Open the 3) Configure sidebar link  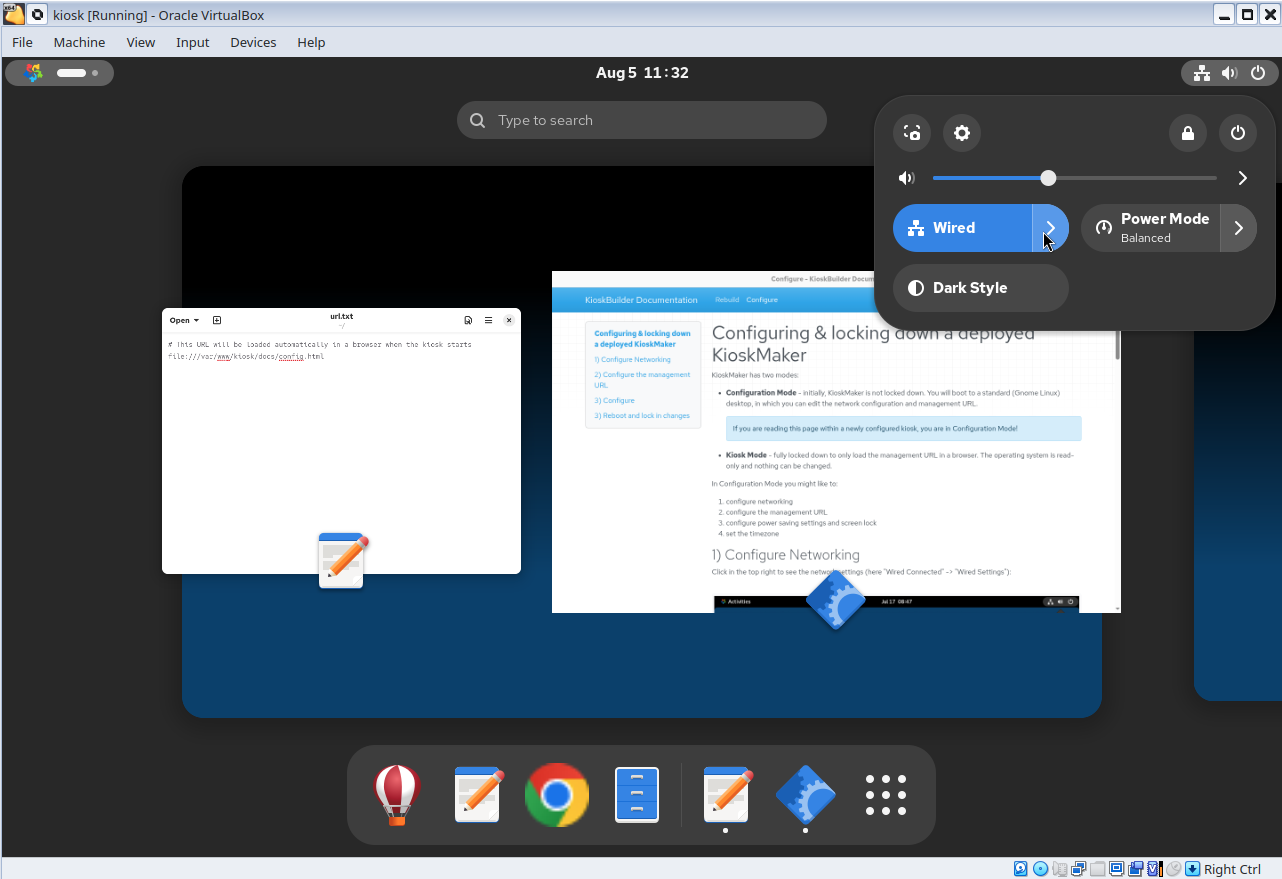coord(614,400)
